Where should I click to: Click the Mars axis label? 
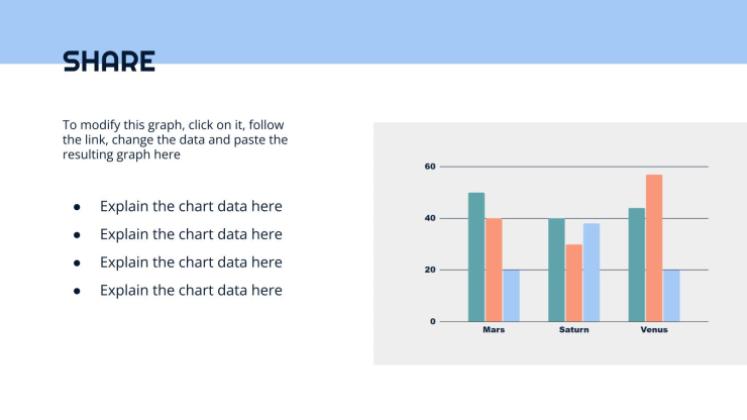pos(494,330)
